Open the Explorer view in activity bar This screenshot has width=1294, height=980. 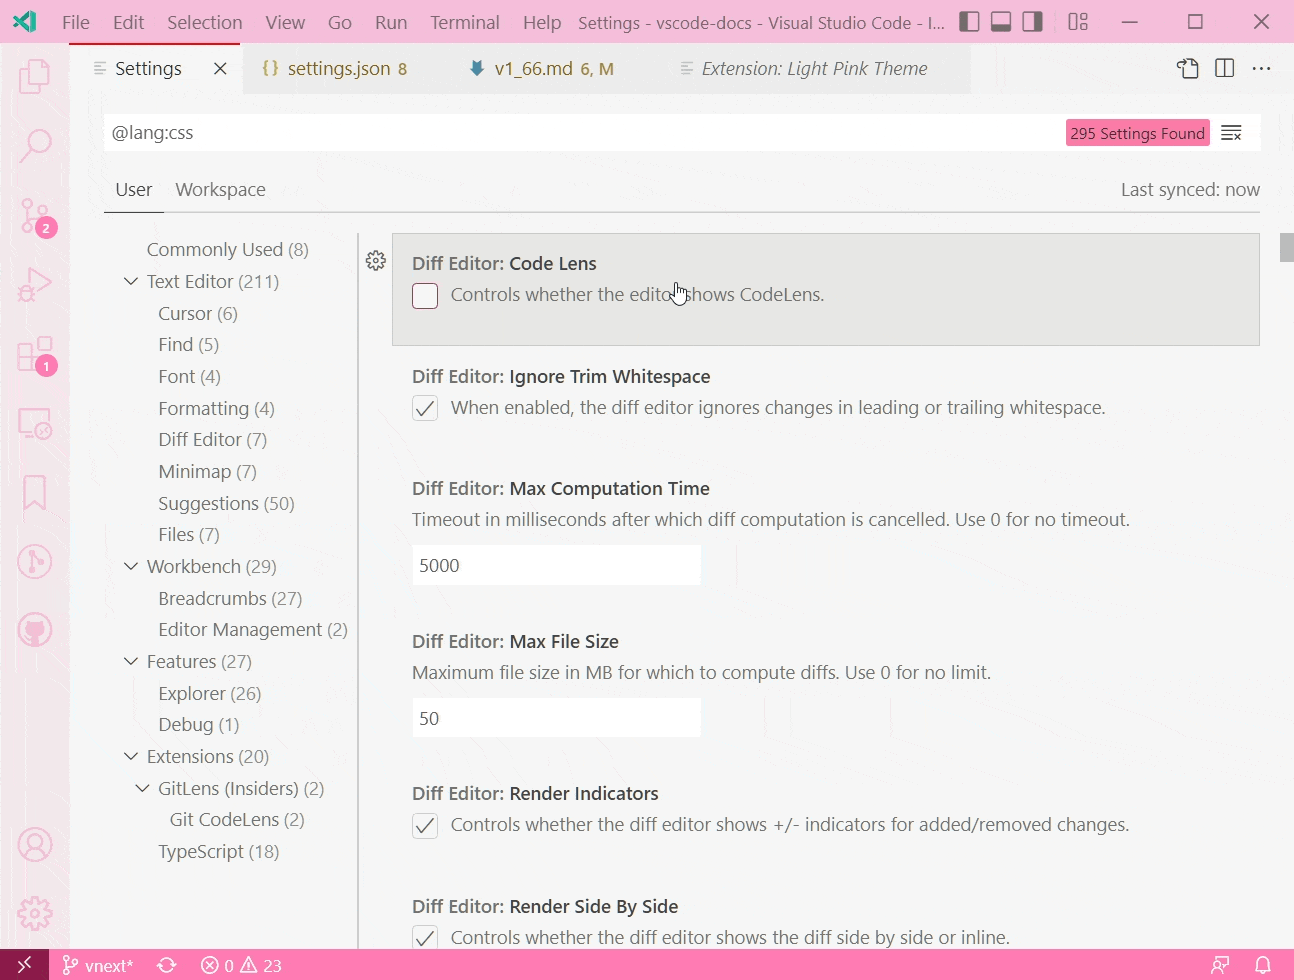coord(35,75)
